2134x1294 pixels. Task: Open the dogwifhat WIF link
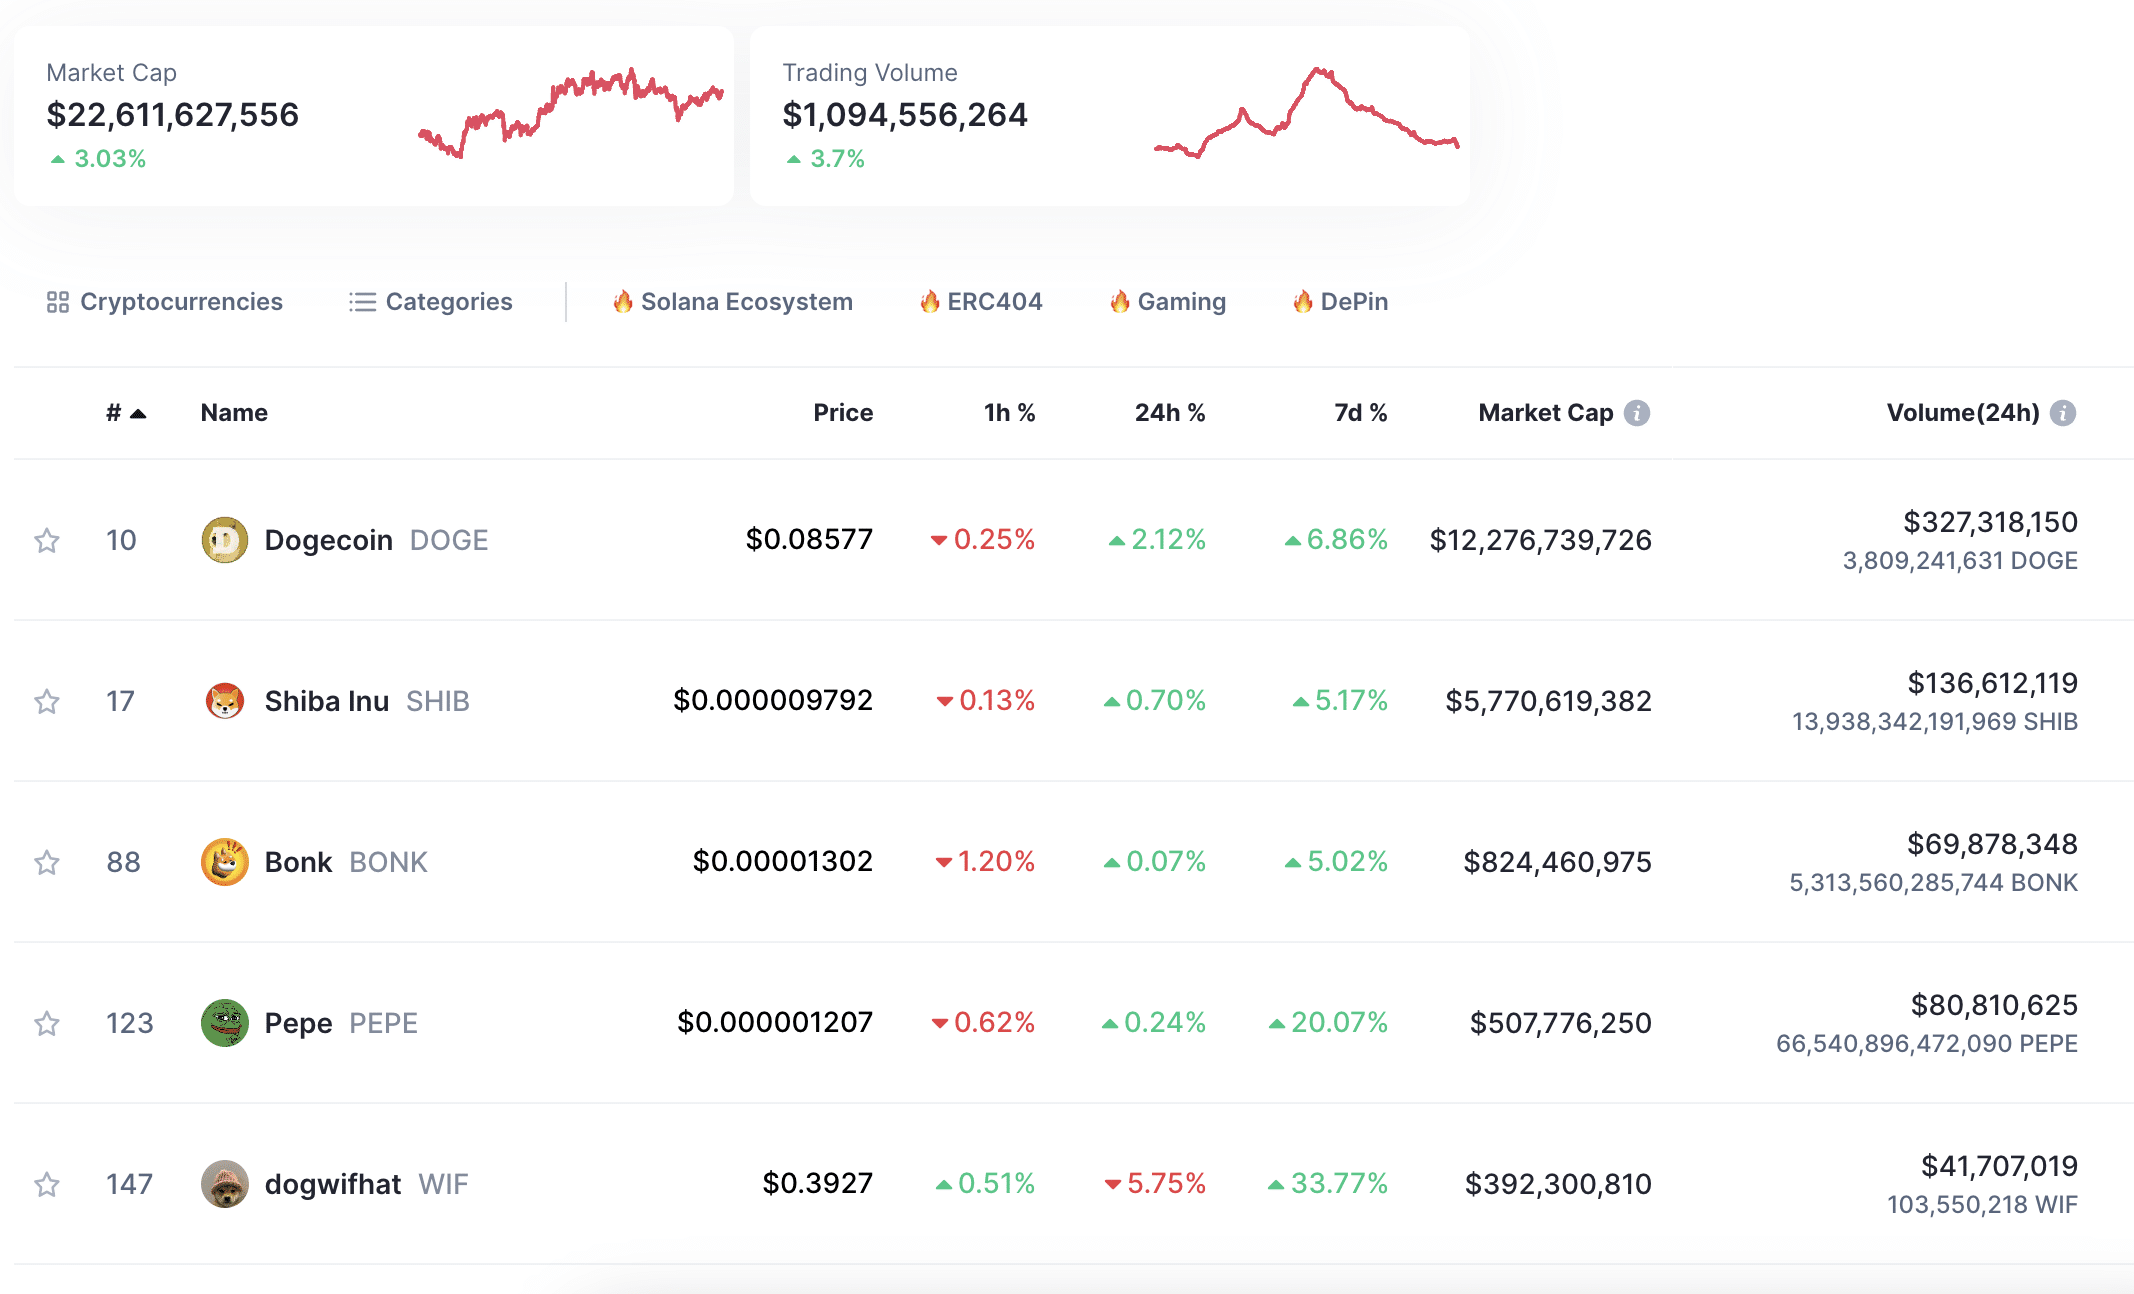366,1184
